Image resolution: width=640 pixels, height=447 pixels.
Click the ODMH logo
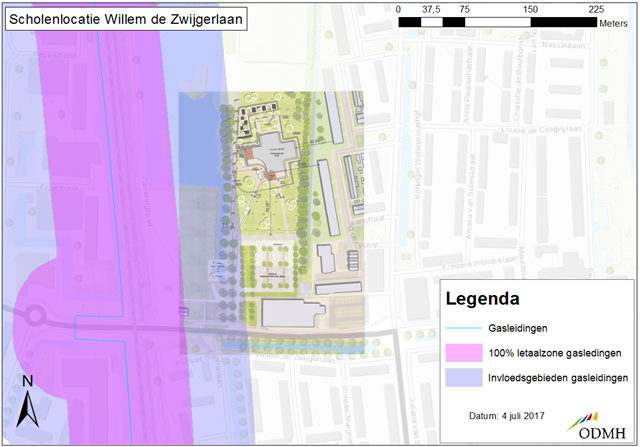click(x=596, y=427)
